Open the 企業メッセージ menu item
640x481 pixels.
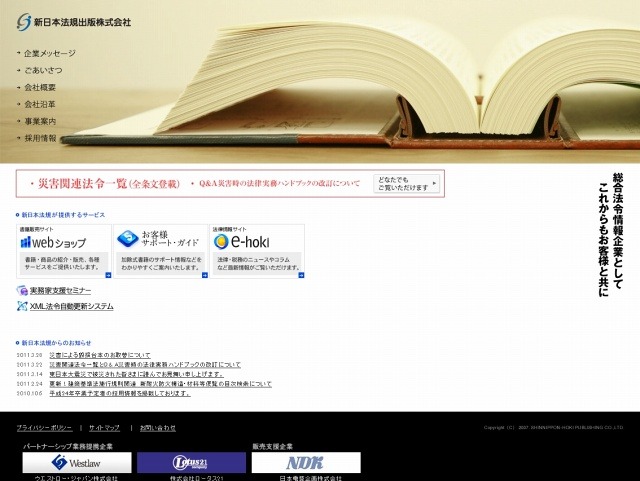[50, 53]
